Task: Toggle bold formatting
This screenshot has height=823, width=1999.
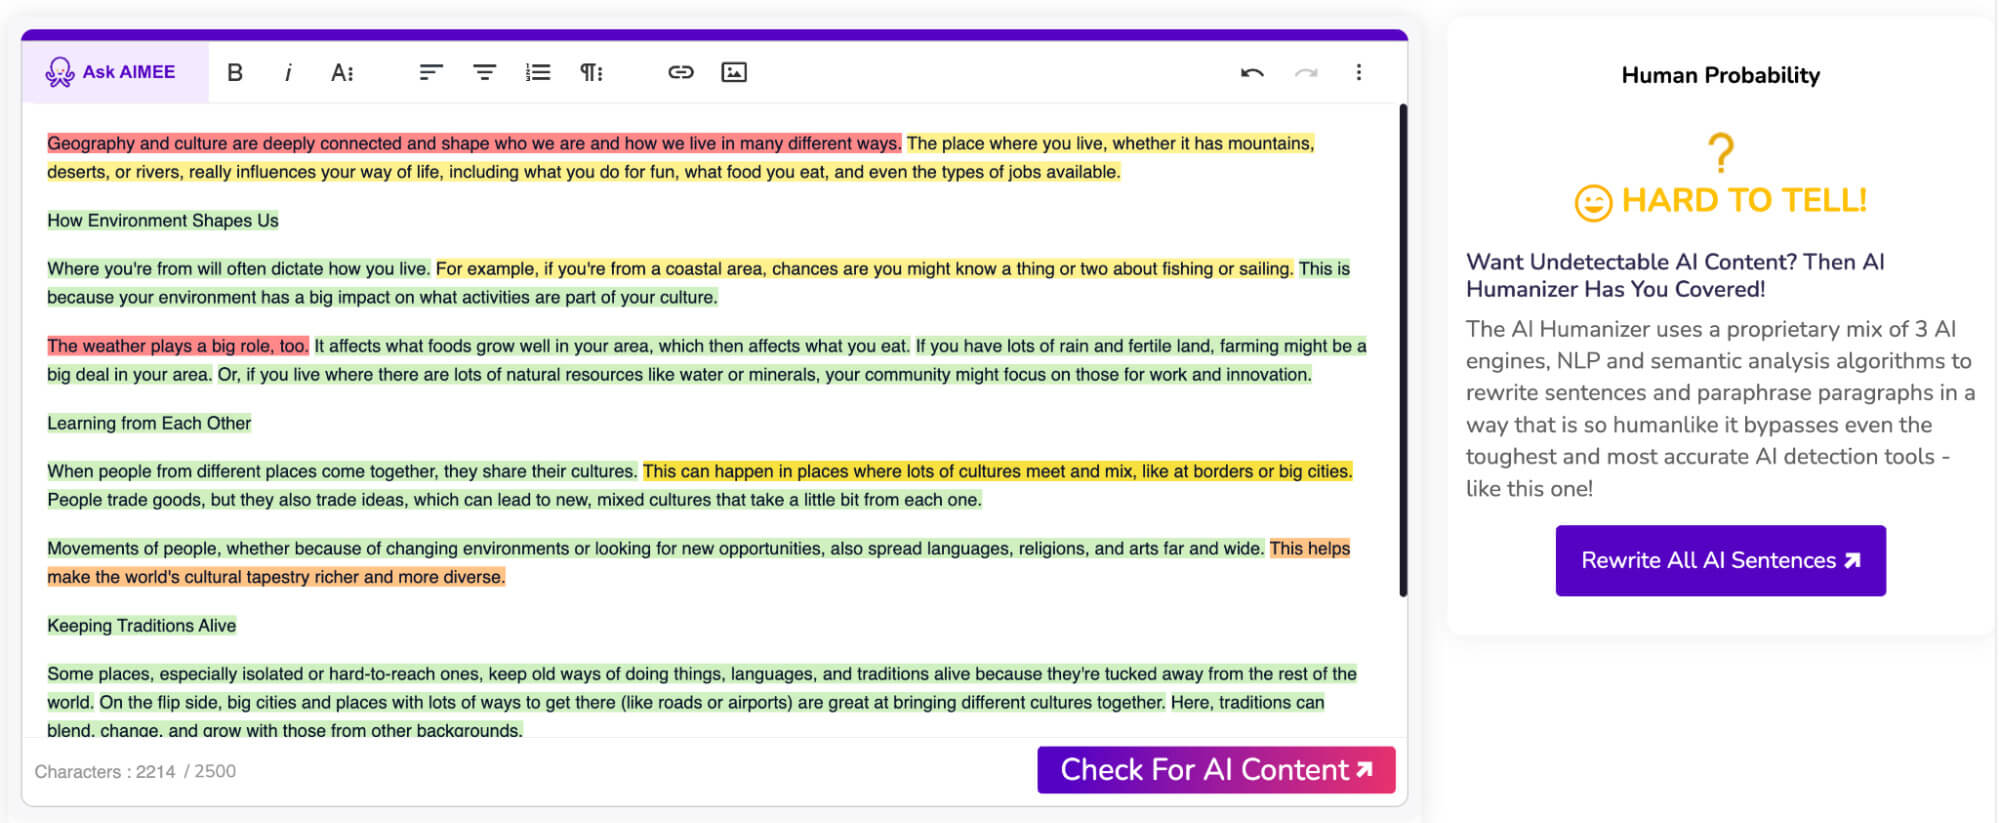Action: tap(235, 72)
